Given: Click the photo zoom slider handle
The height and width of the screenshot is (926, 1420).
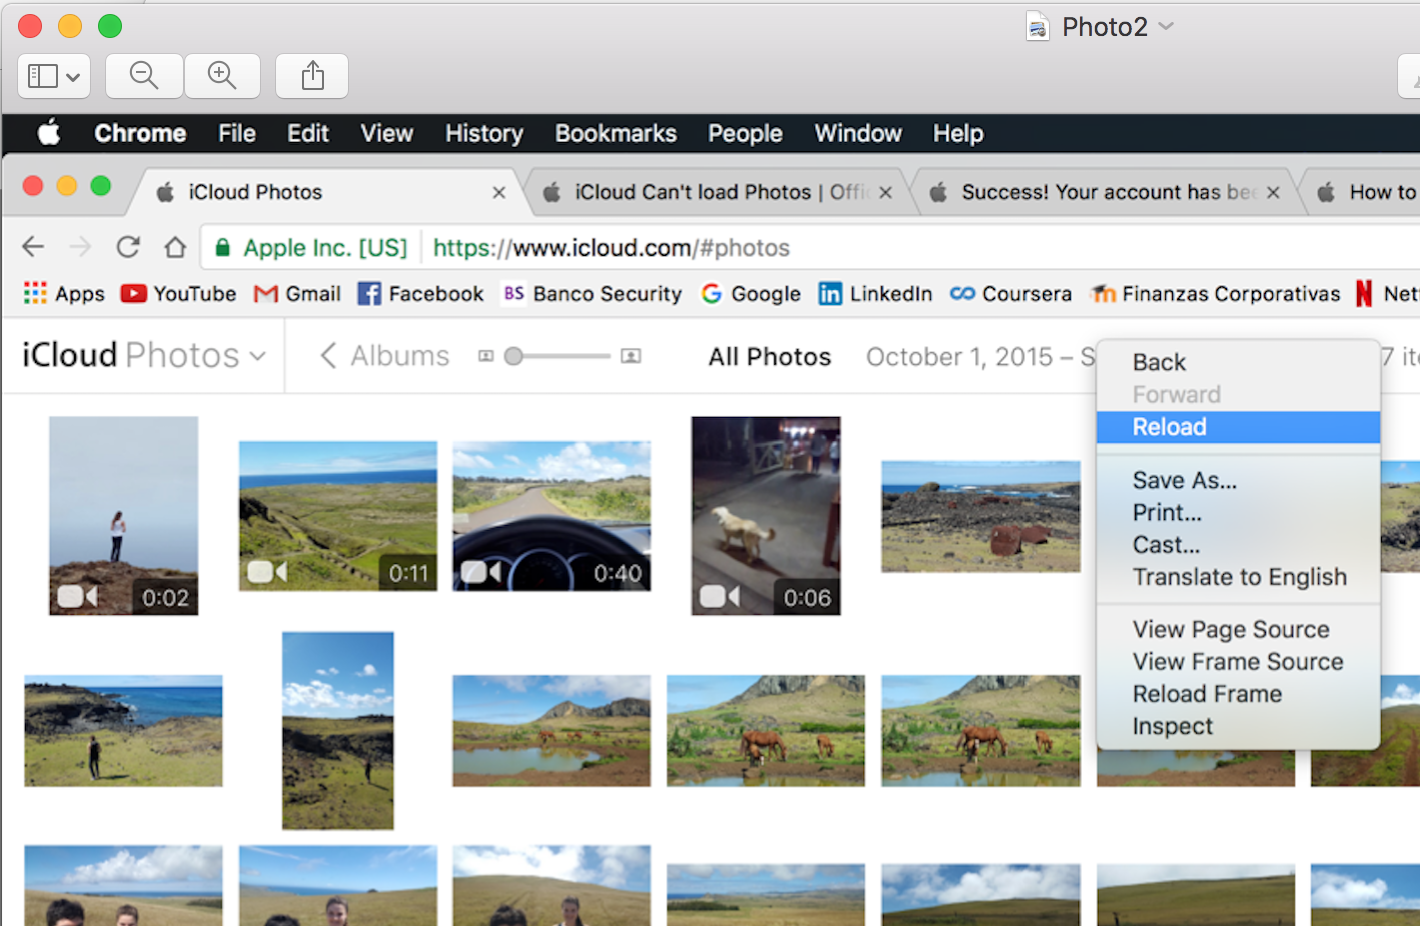Looking at the screenshot, I should click(x=513, y=355).
